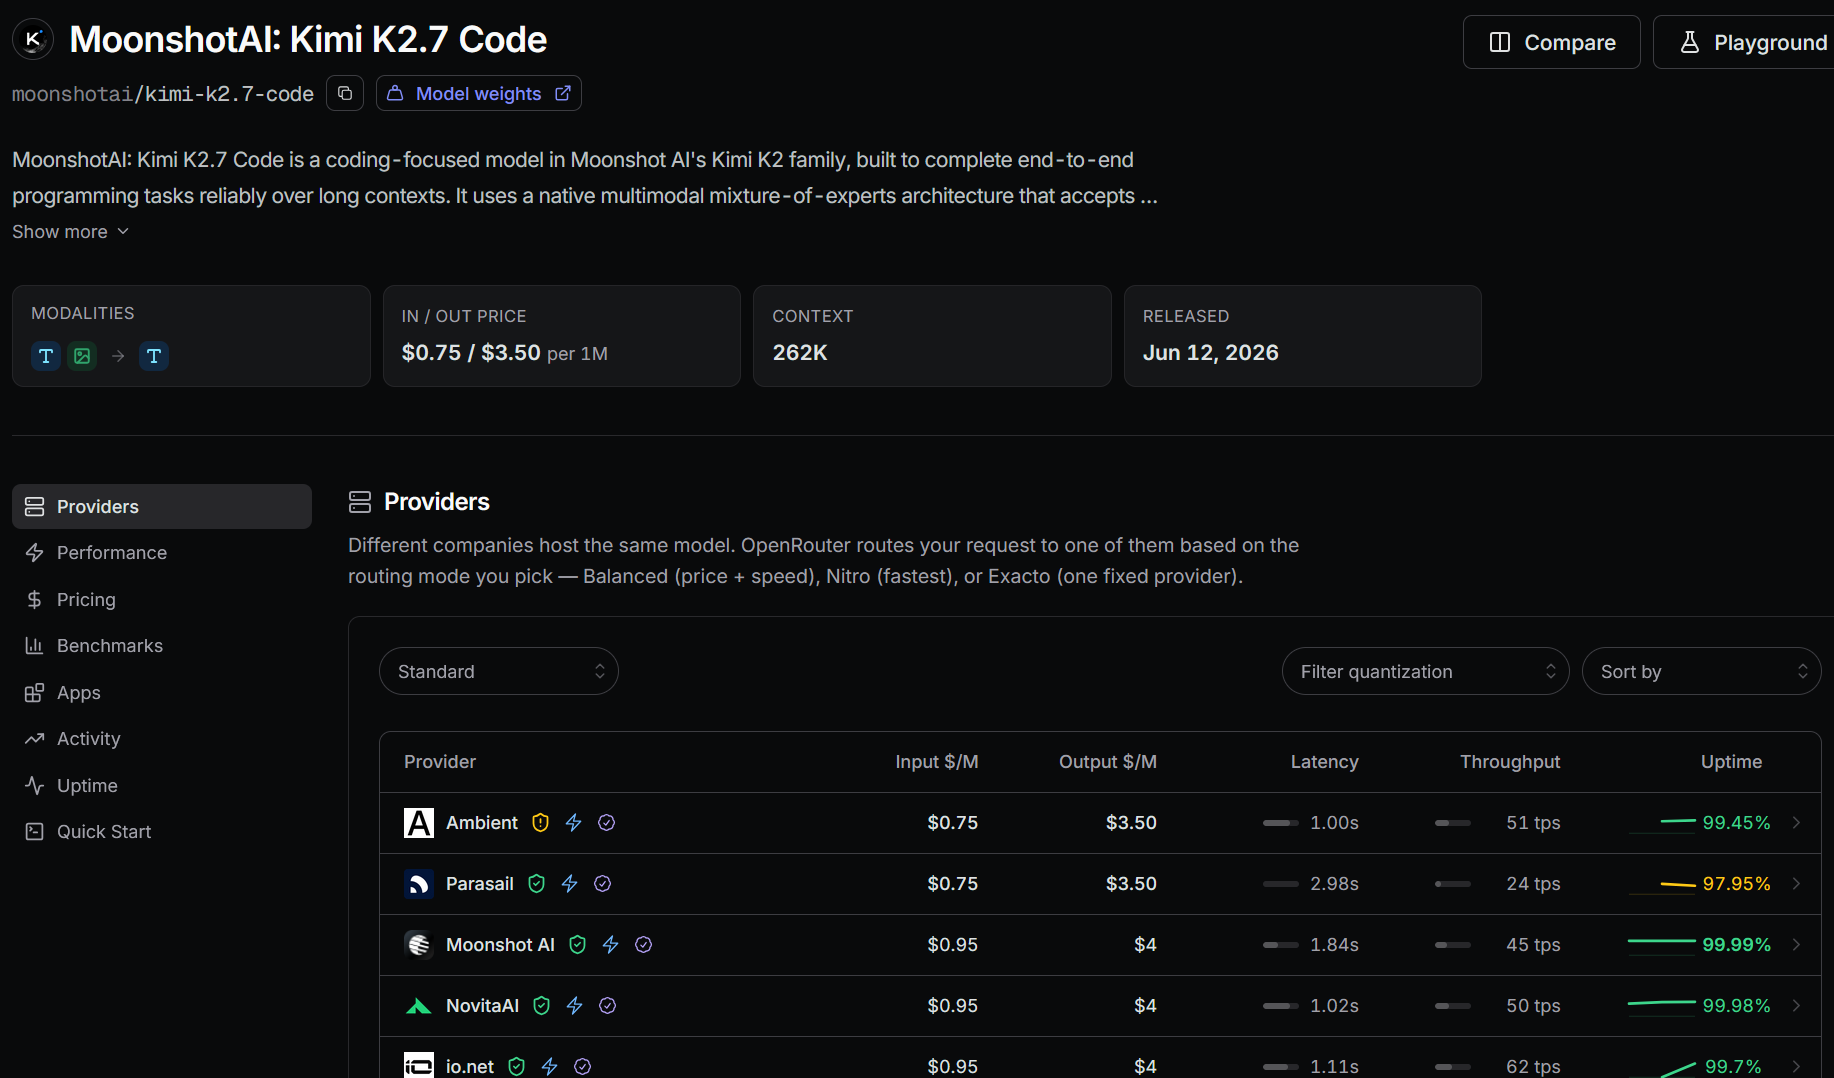Click the verified check icon for NovitaAI
Image resolution: width=1834 pixels, height=1078 pixels.
[608, 1006]
